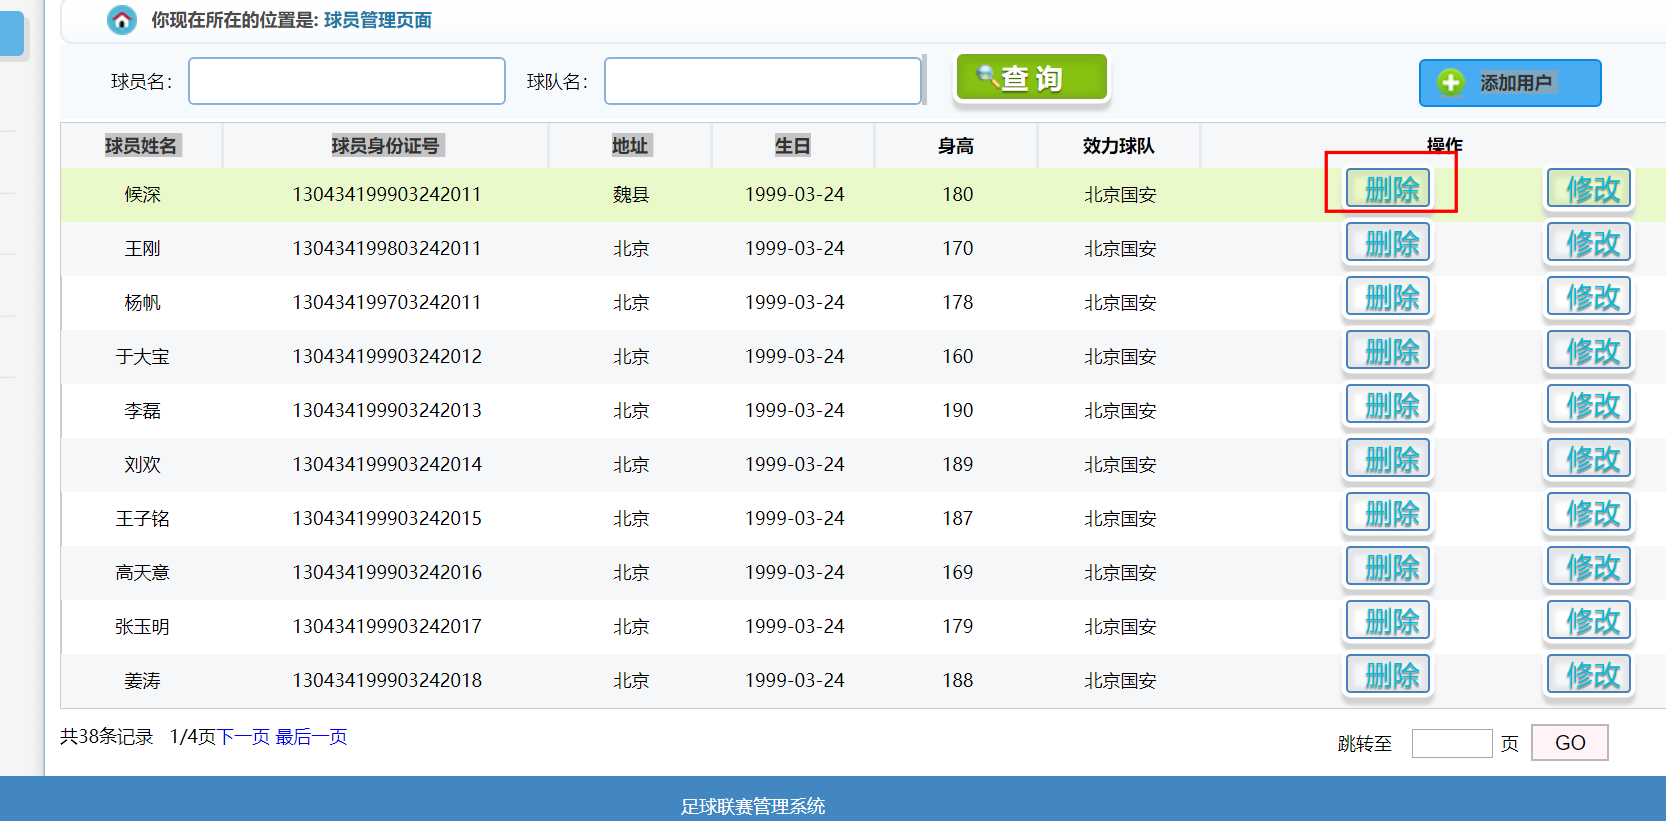The width and height of the screenshot is (1666, 821).
Task: Select ID number 130434199803242011
Action: pyautogui.click(x=387, y=248)
